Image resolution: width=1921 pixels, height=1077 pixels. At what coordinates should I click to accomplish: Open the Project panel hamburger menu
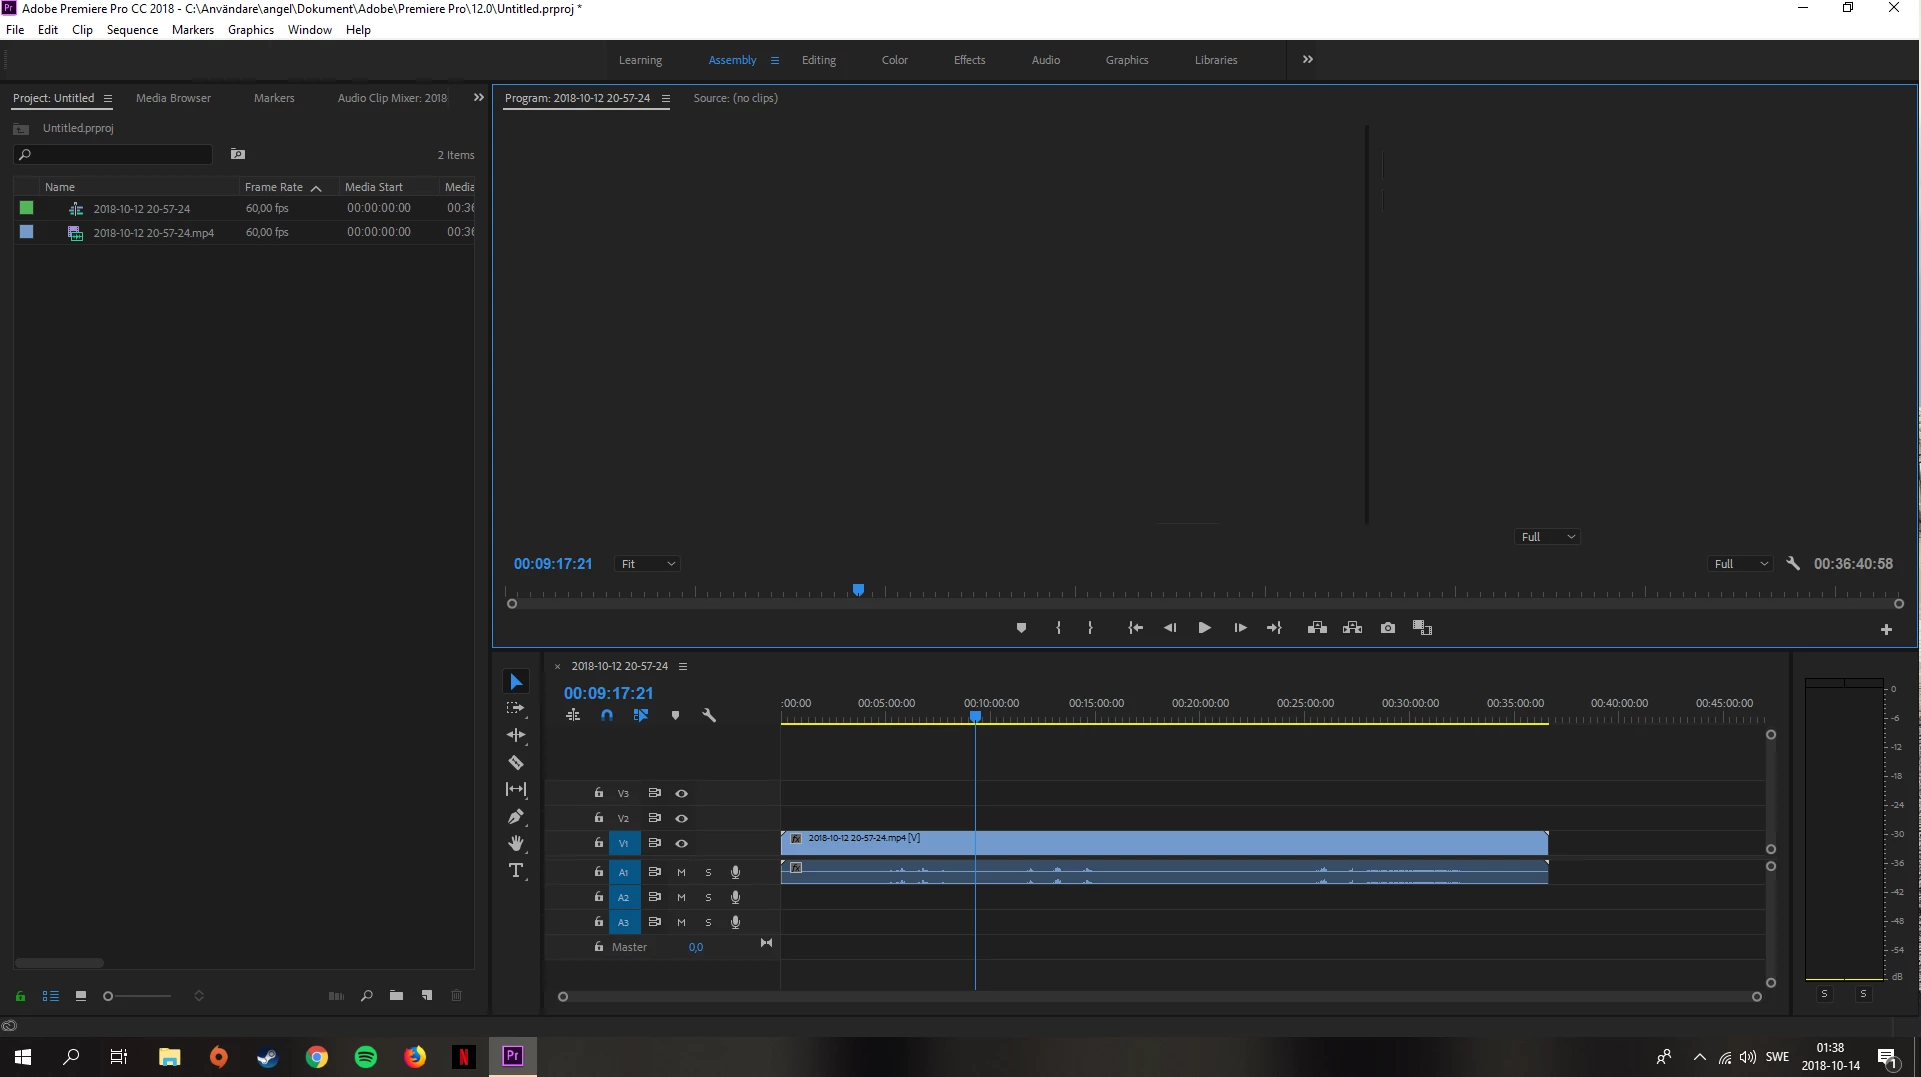pyautogui.click(x=108, y=98)
